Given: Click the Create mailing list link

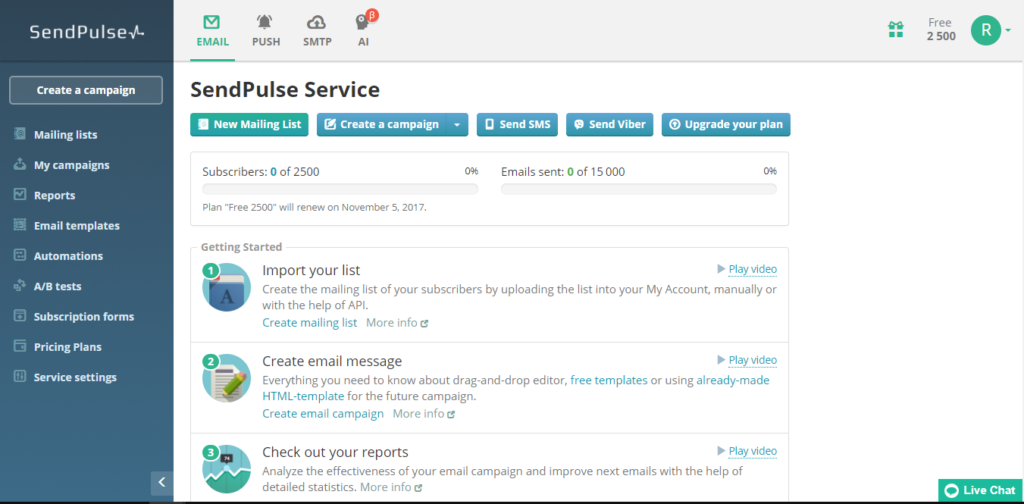Looking at the screenshot, I should 310,323.
